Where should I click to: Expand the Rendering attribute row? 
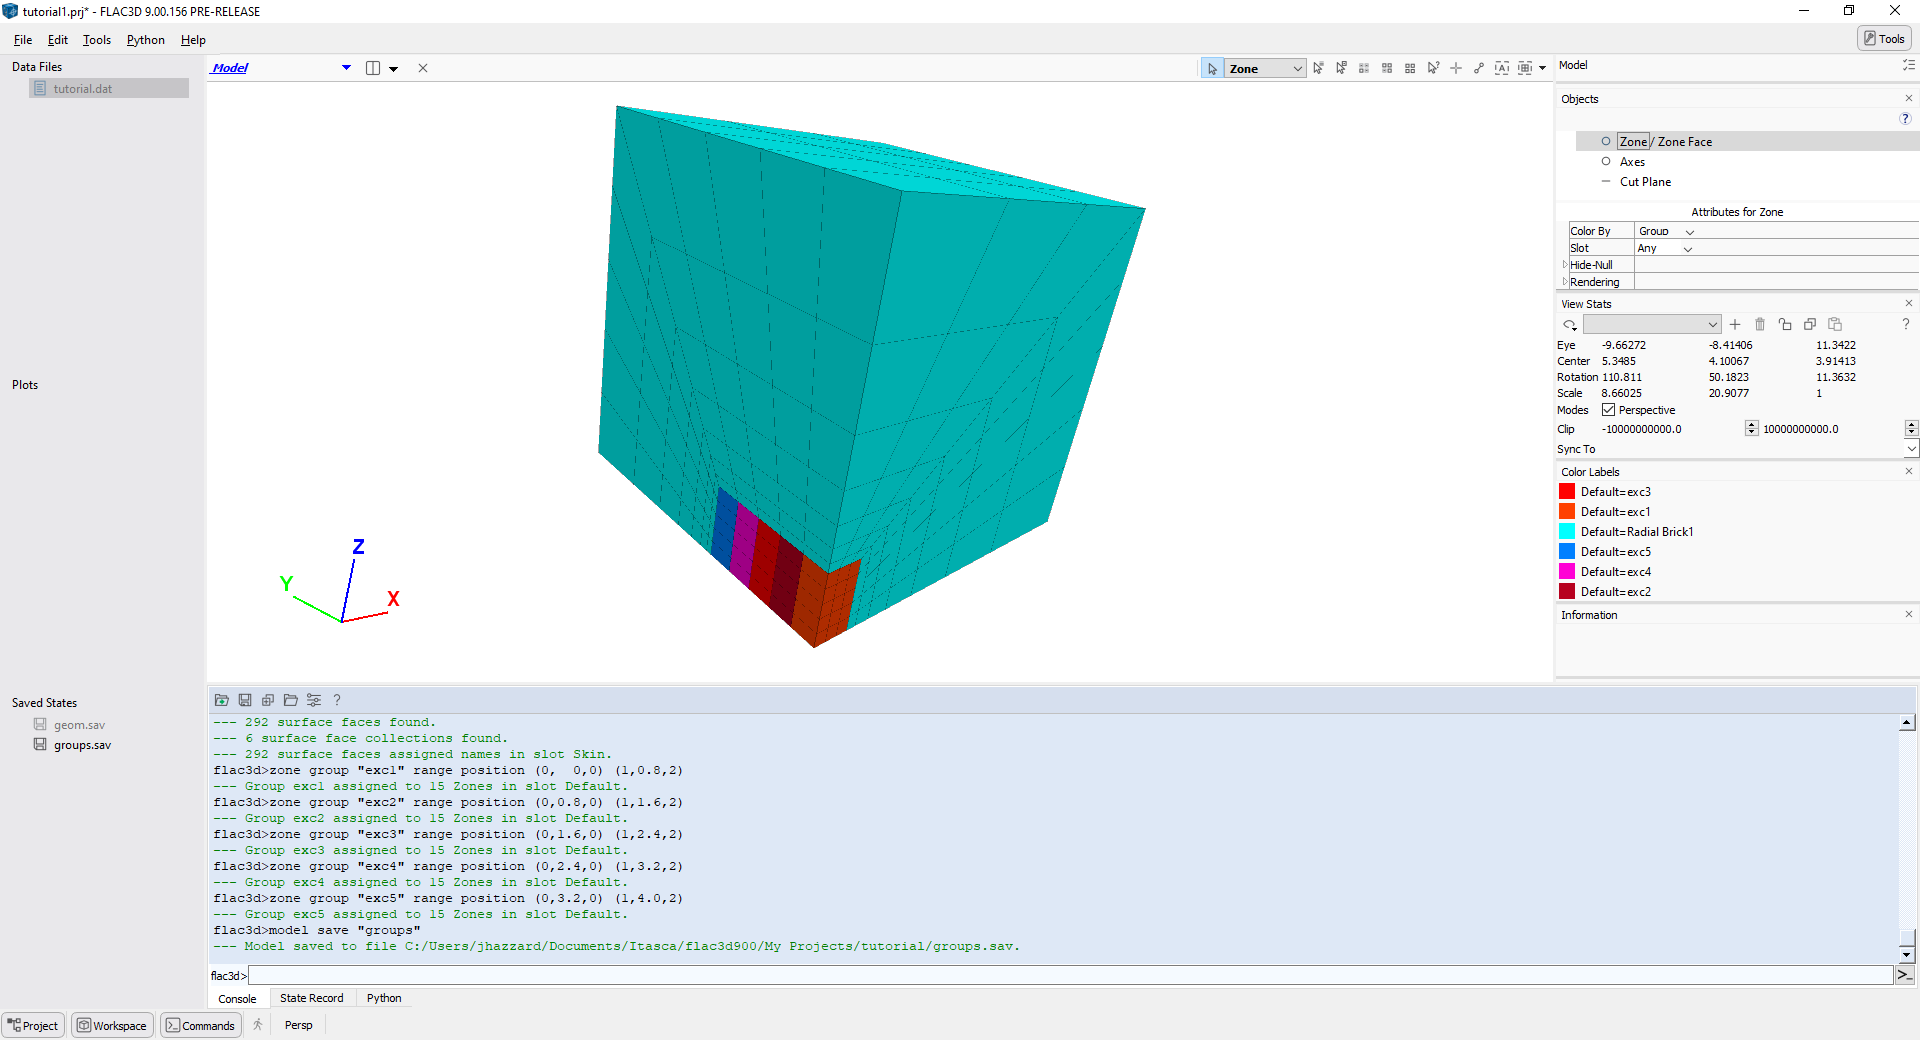[x=1565, y=282]
